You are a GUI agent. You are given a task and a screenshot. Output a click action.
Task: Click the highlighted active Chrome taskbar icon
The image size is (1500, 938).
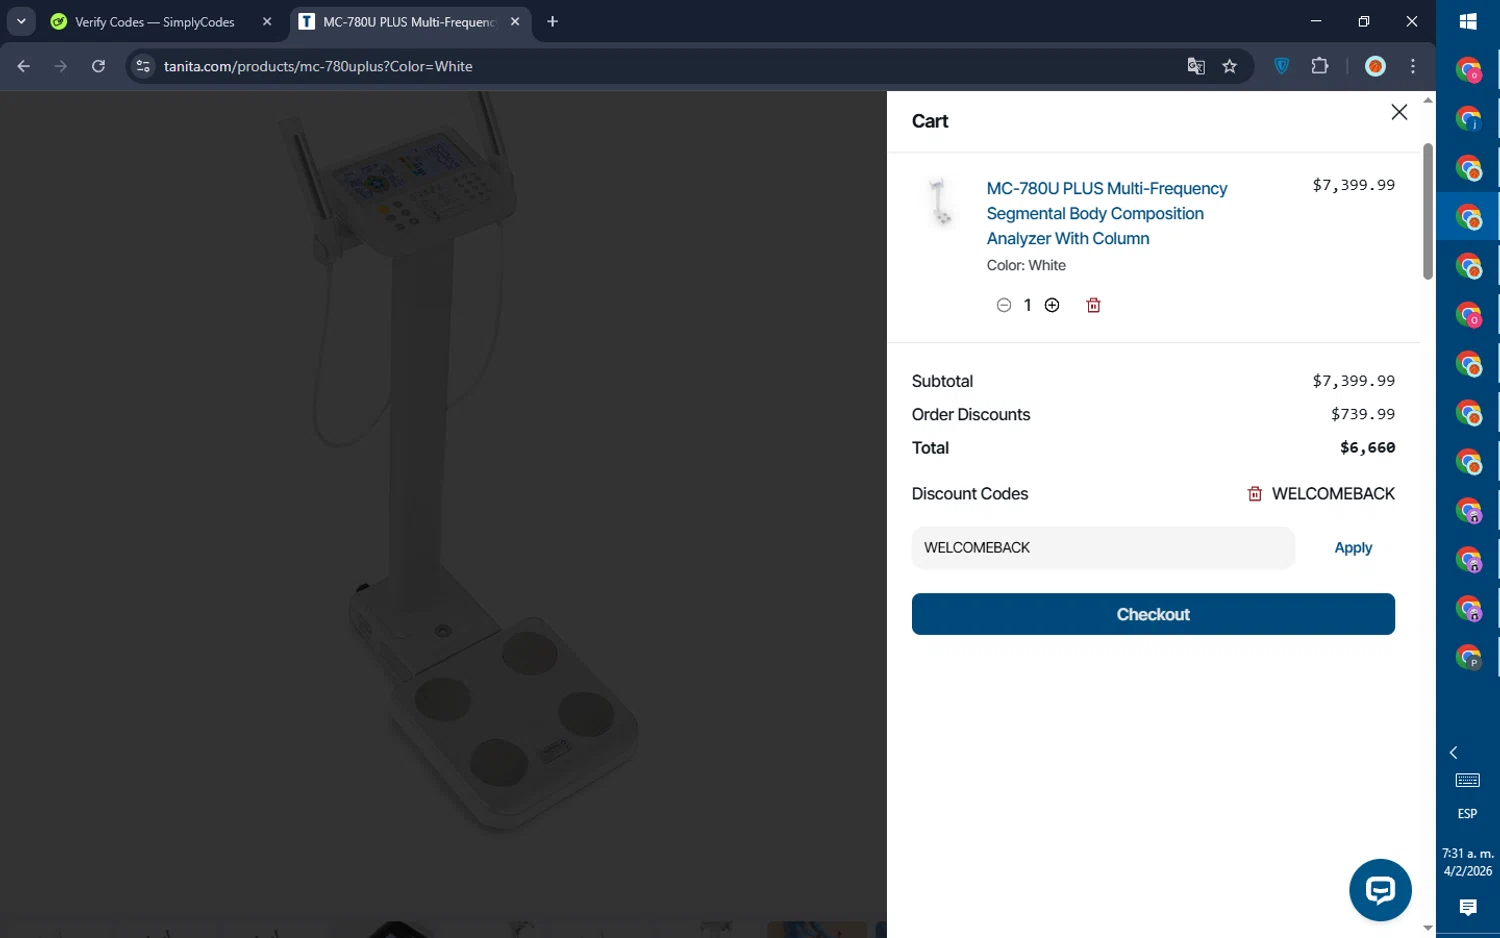tap(1468, 216)
